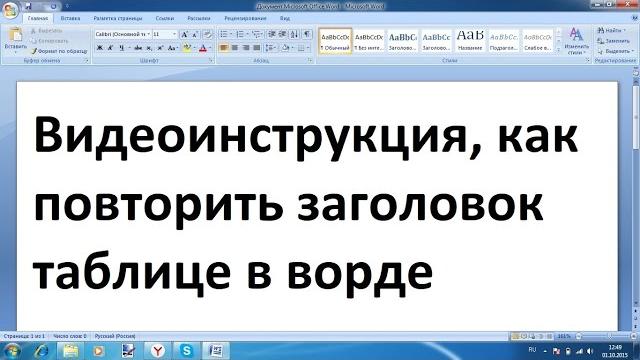Open Skype from the taskbar

[x=186, y=351]
